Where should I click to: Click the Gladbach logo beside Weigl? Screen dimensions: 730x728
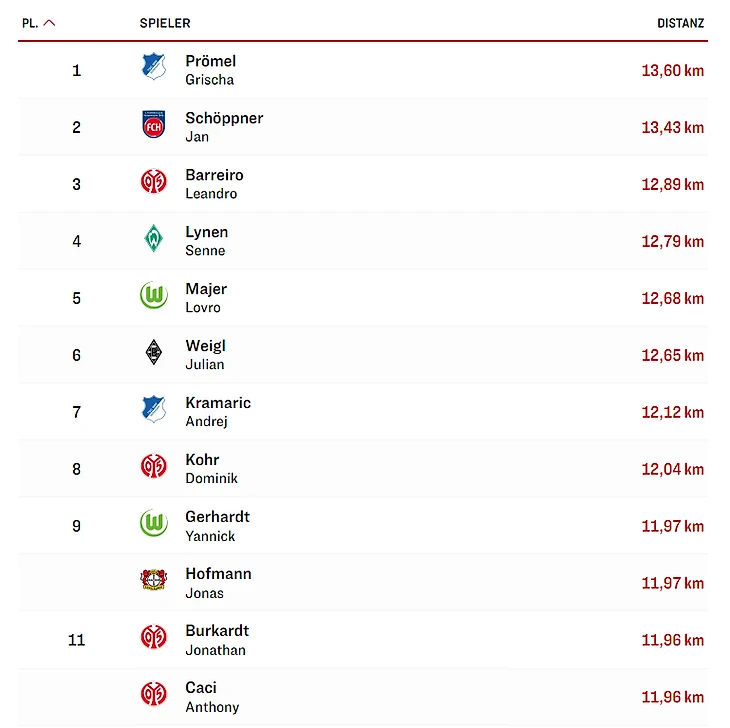click(153, 352)
